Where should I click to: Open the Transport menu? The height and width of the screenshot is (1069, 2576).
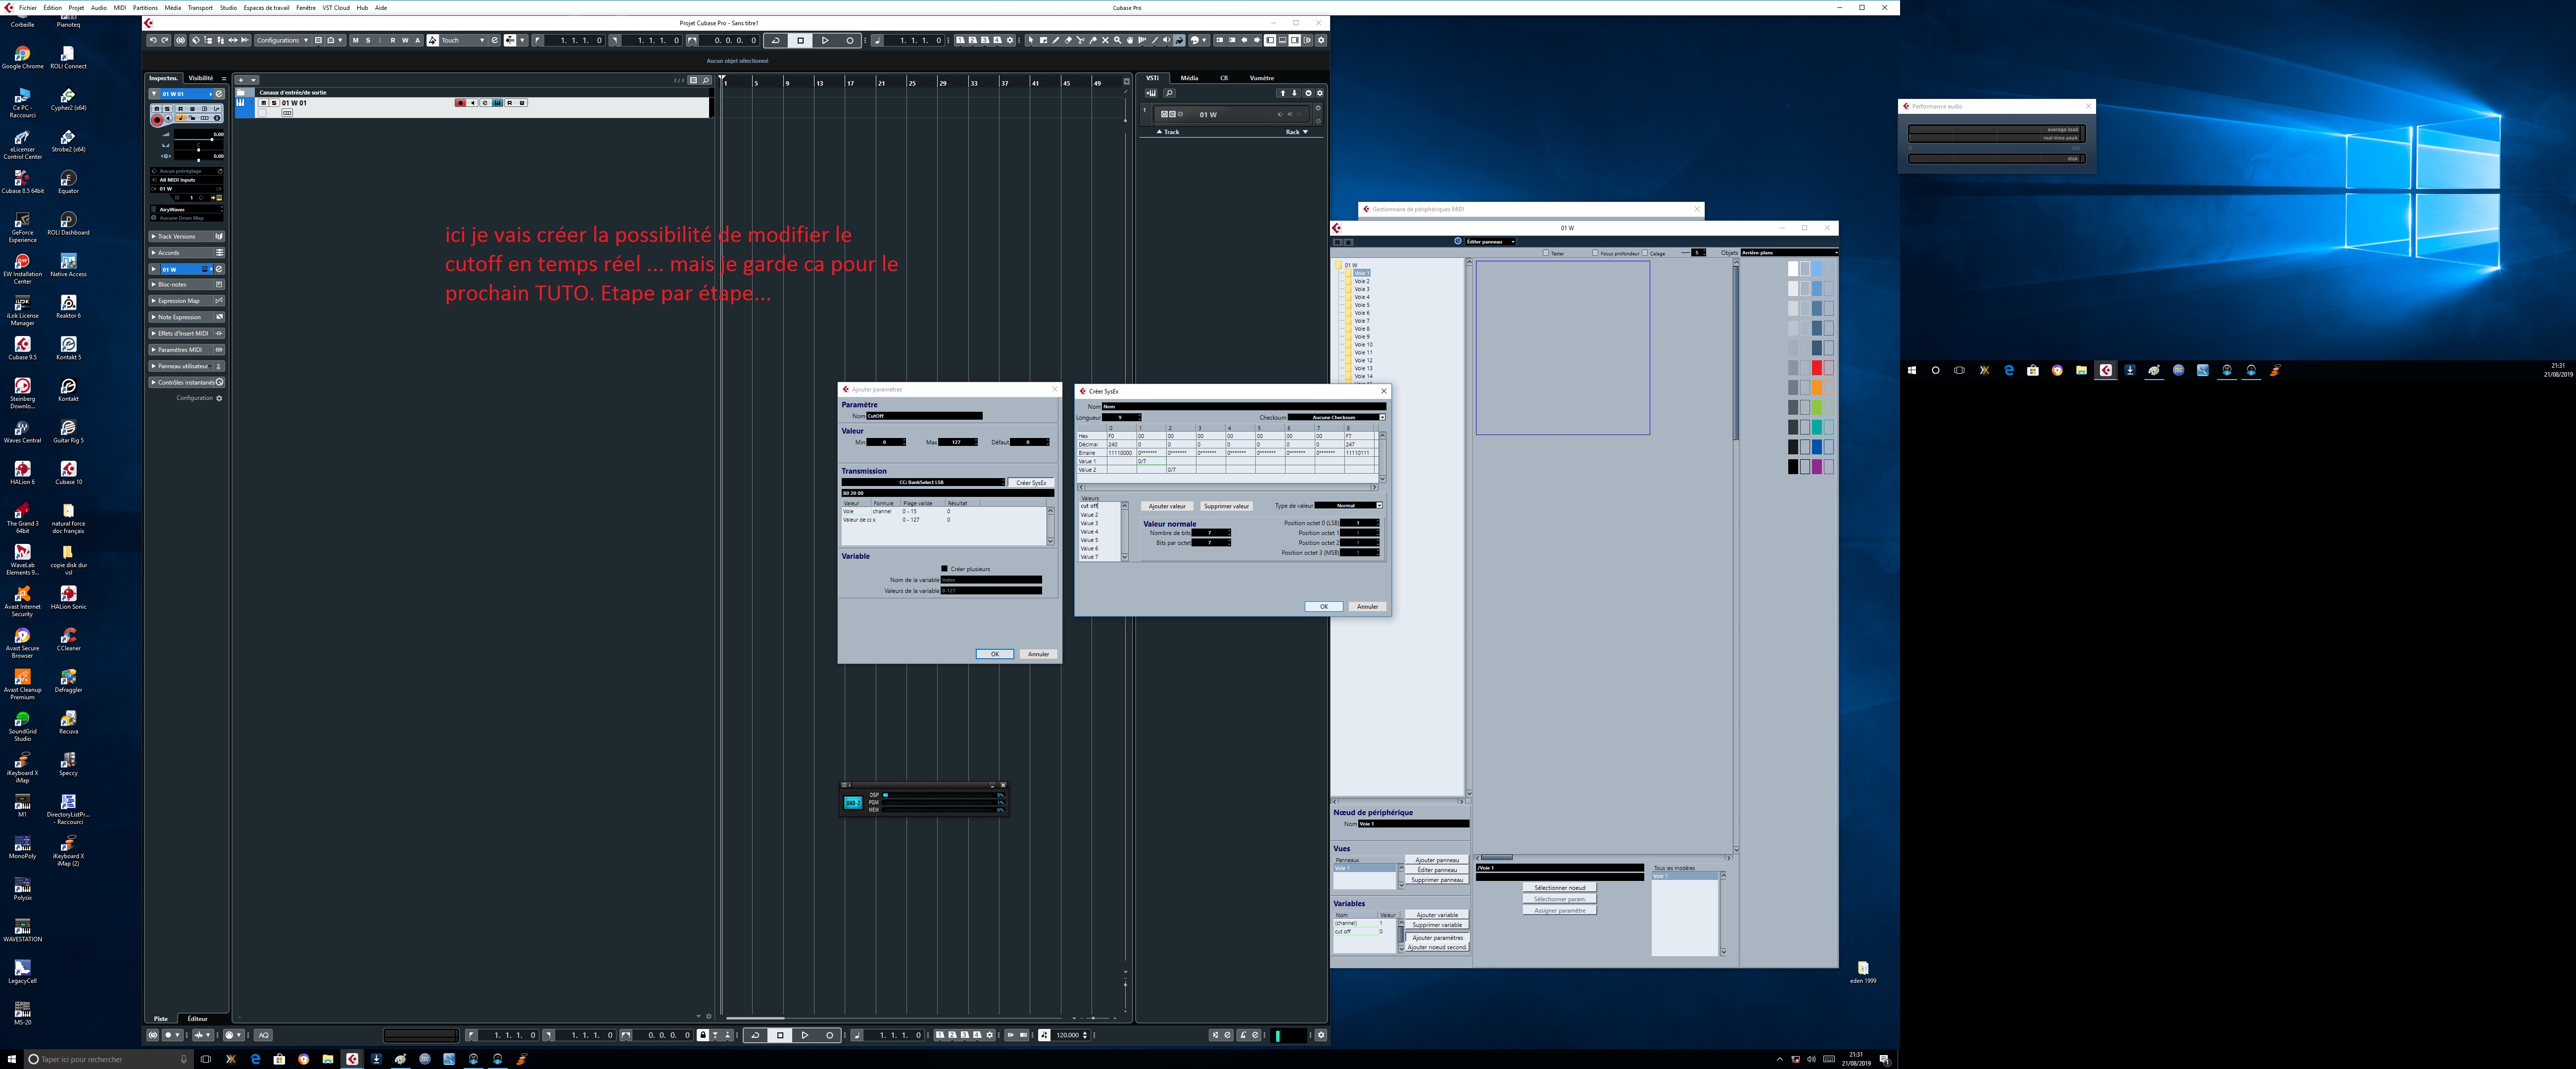[x=200, y=7]
